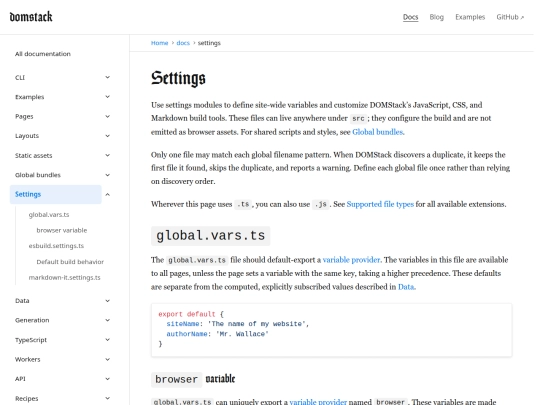This screenshot has height=405, width=540.
Task: Select Layouts in the sidebar
Action: [27, 136]
